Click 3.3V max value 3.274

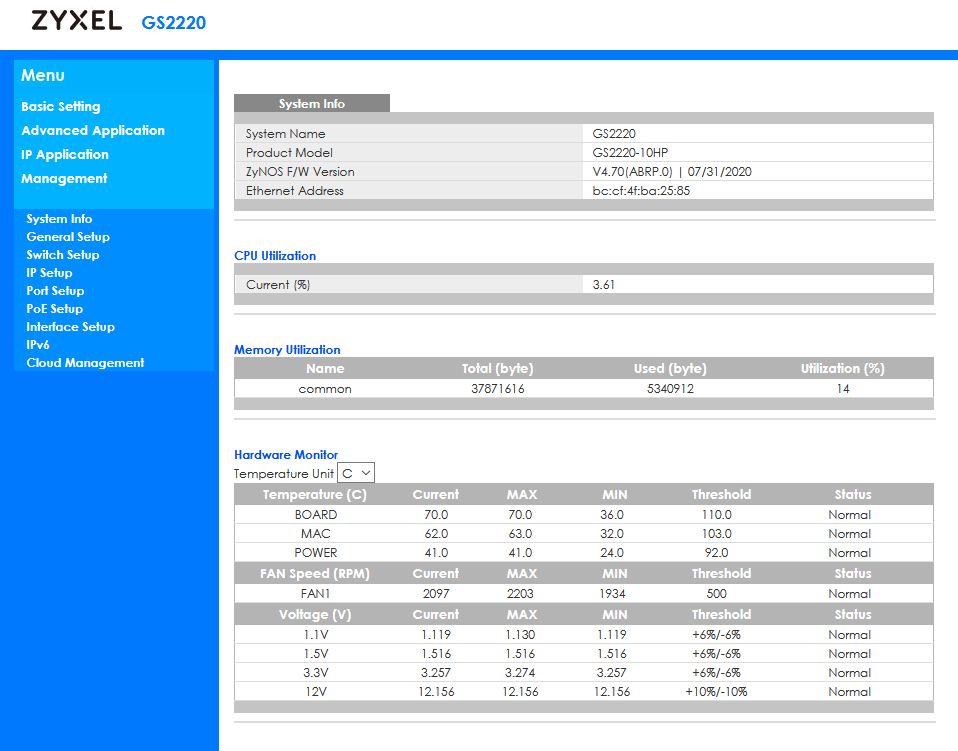point(520,672)
